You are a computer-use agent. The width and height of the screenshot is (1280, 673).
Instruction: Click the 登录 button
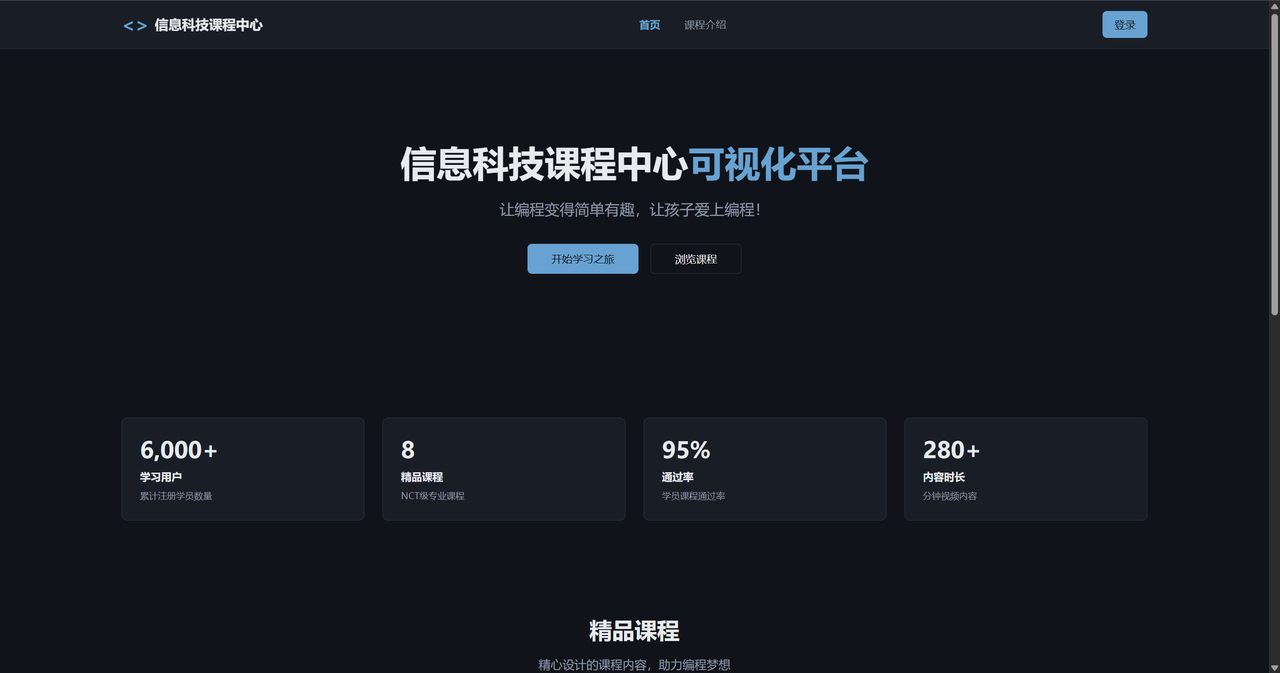[1124, 24]
